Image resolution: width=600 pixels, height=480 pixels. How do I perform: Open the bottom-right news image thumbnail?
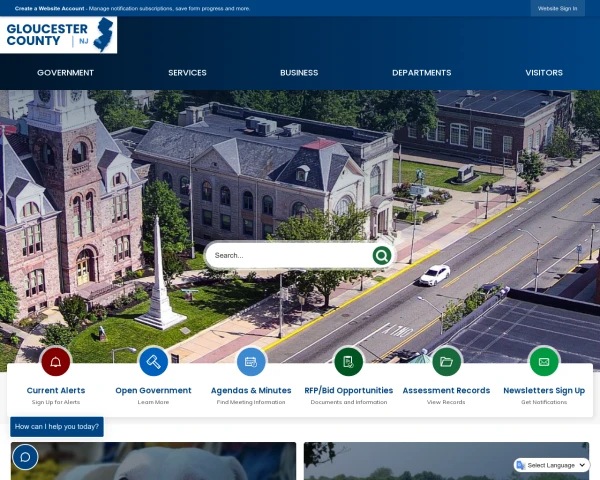pyautogui.click(x=446, y=461)
